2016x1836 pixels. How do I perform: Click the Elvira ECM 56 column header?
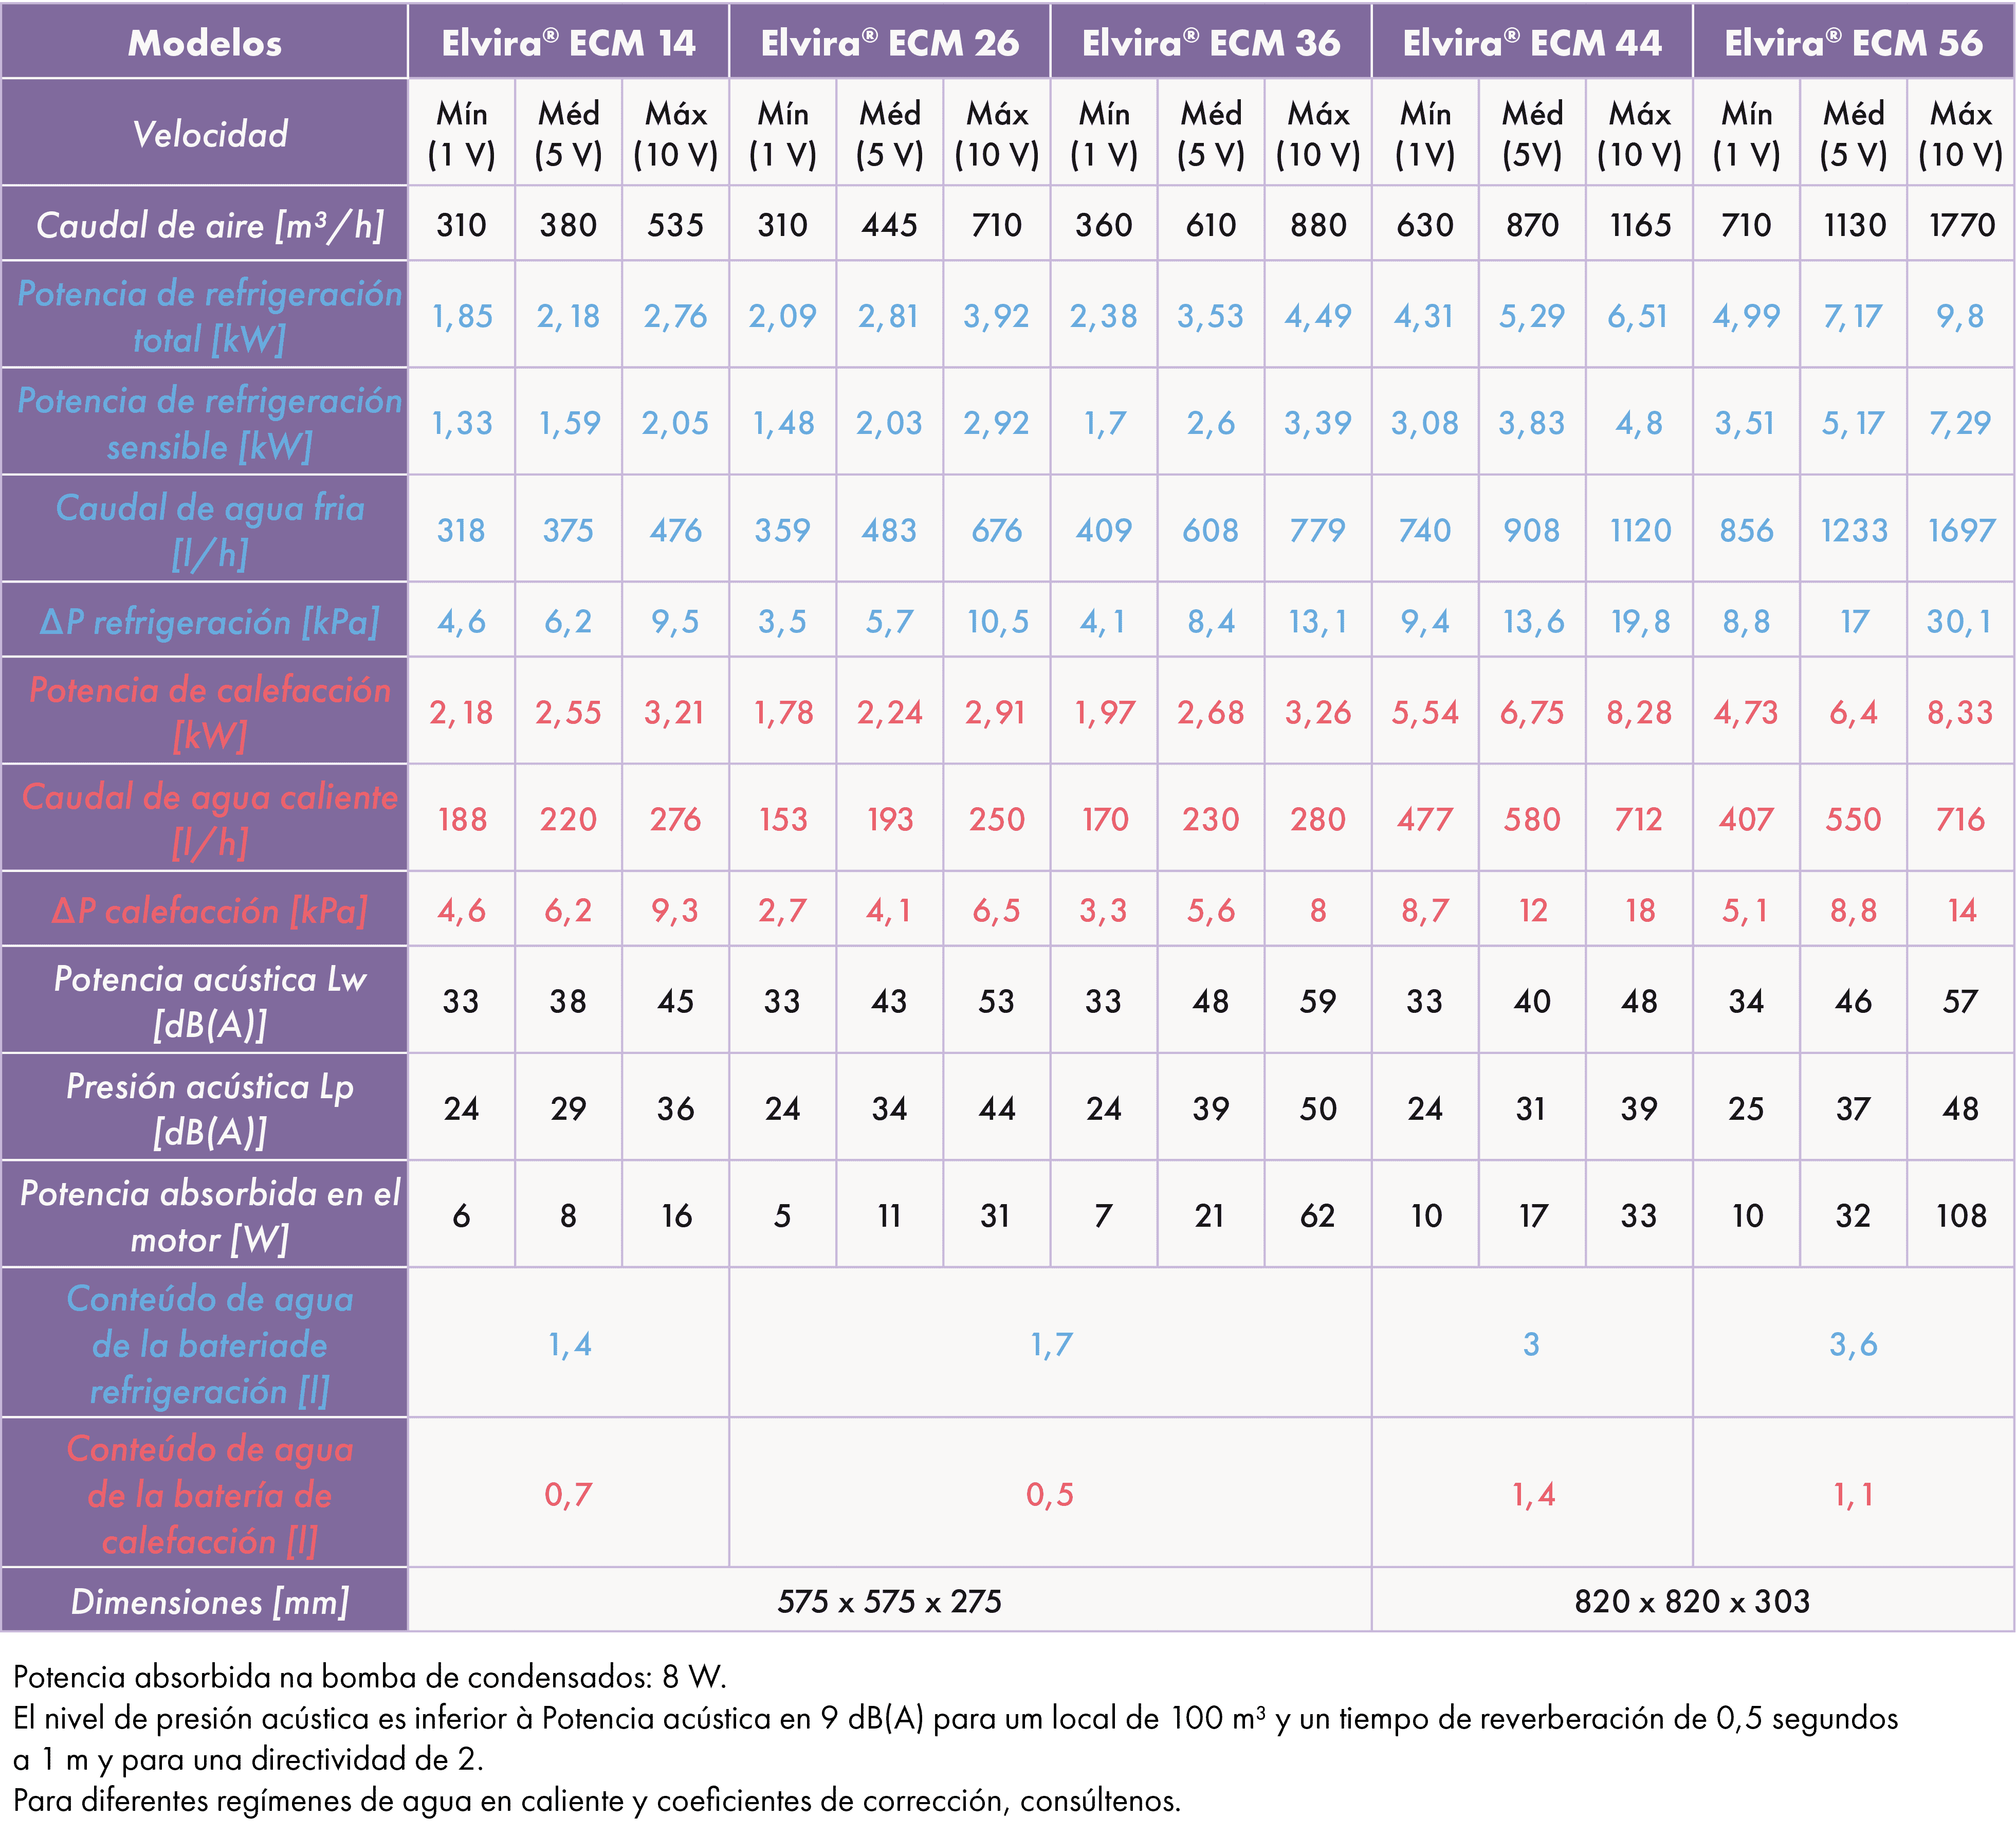click(x=1853, y=42)
